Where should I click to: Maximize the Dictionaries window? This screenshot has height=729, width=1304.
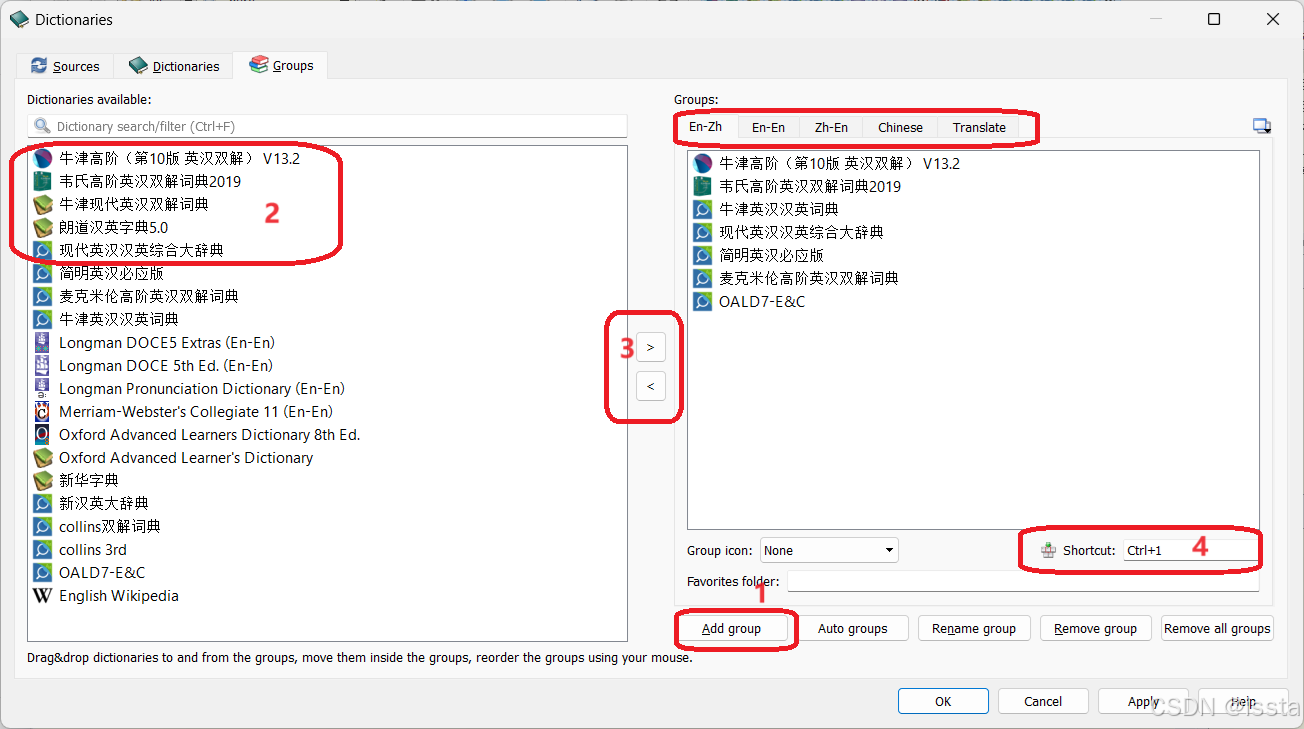pos(1214,19)
